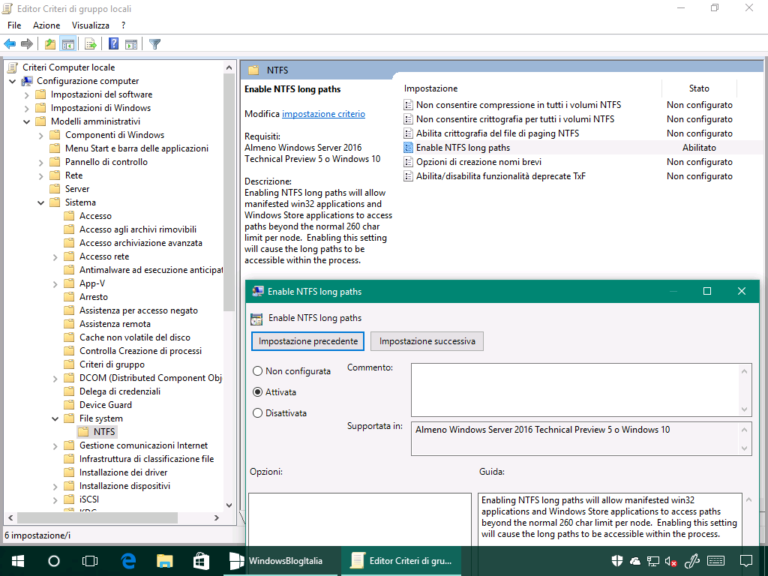Go up one folder level
This screenshot has height=576, width=768.
click(50, 44)
